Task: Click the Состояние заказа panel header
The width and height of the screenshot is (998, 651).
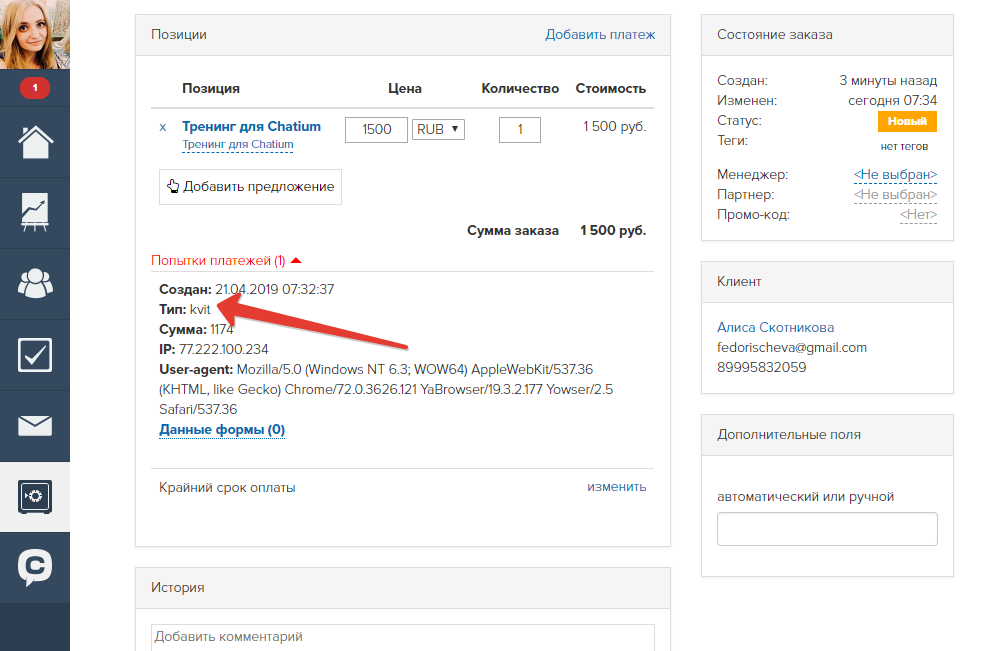Action: point(827,34)
